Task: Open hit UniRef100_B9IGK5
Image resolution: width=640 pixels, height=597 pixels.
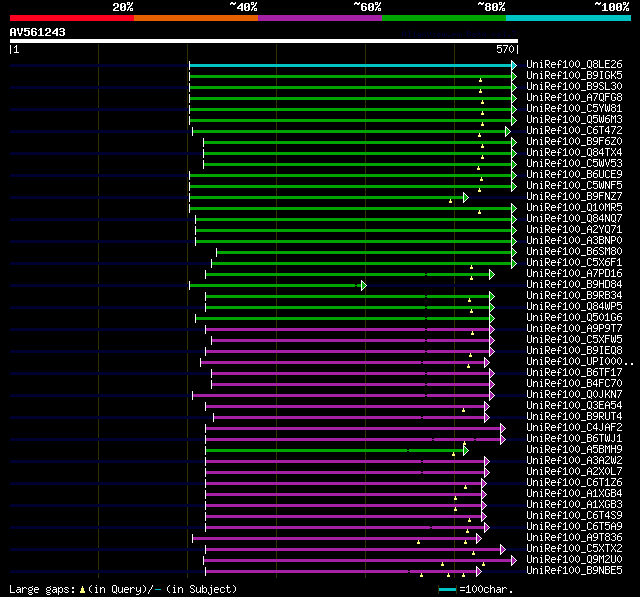Action: [574, 75]
